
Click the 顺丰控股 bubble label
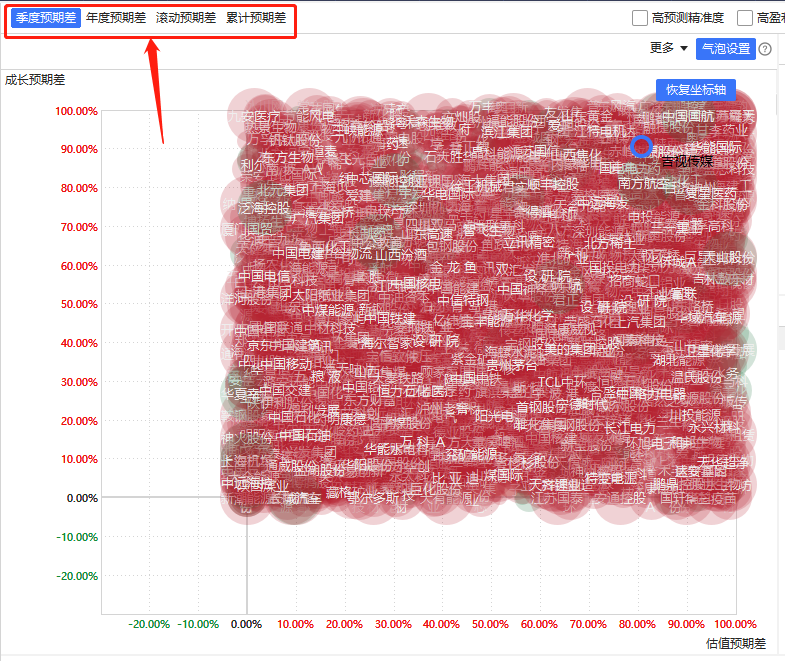tap(553, 184)
